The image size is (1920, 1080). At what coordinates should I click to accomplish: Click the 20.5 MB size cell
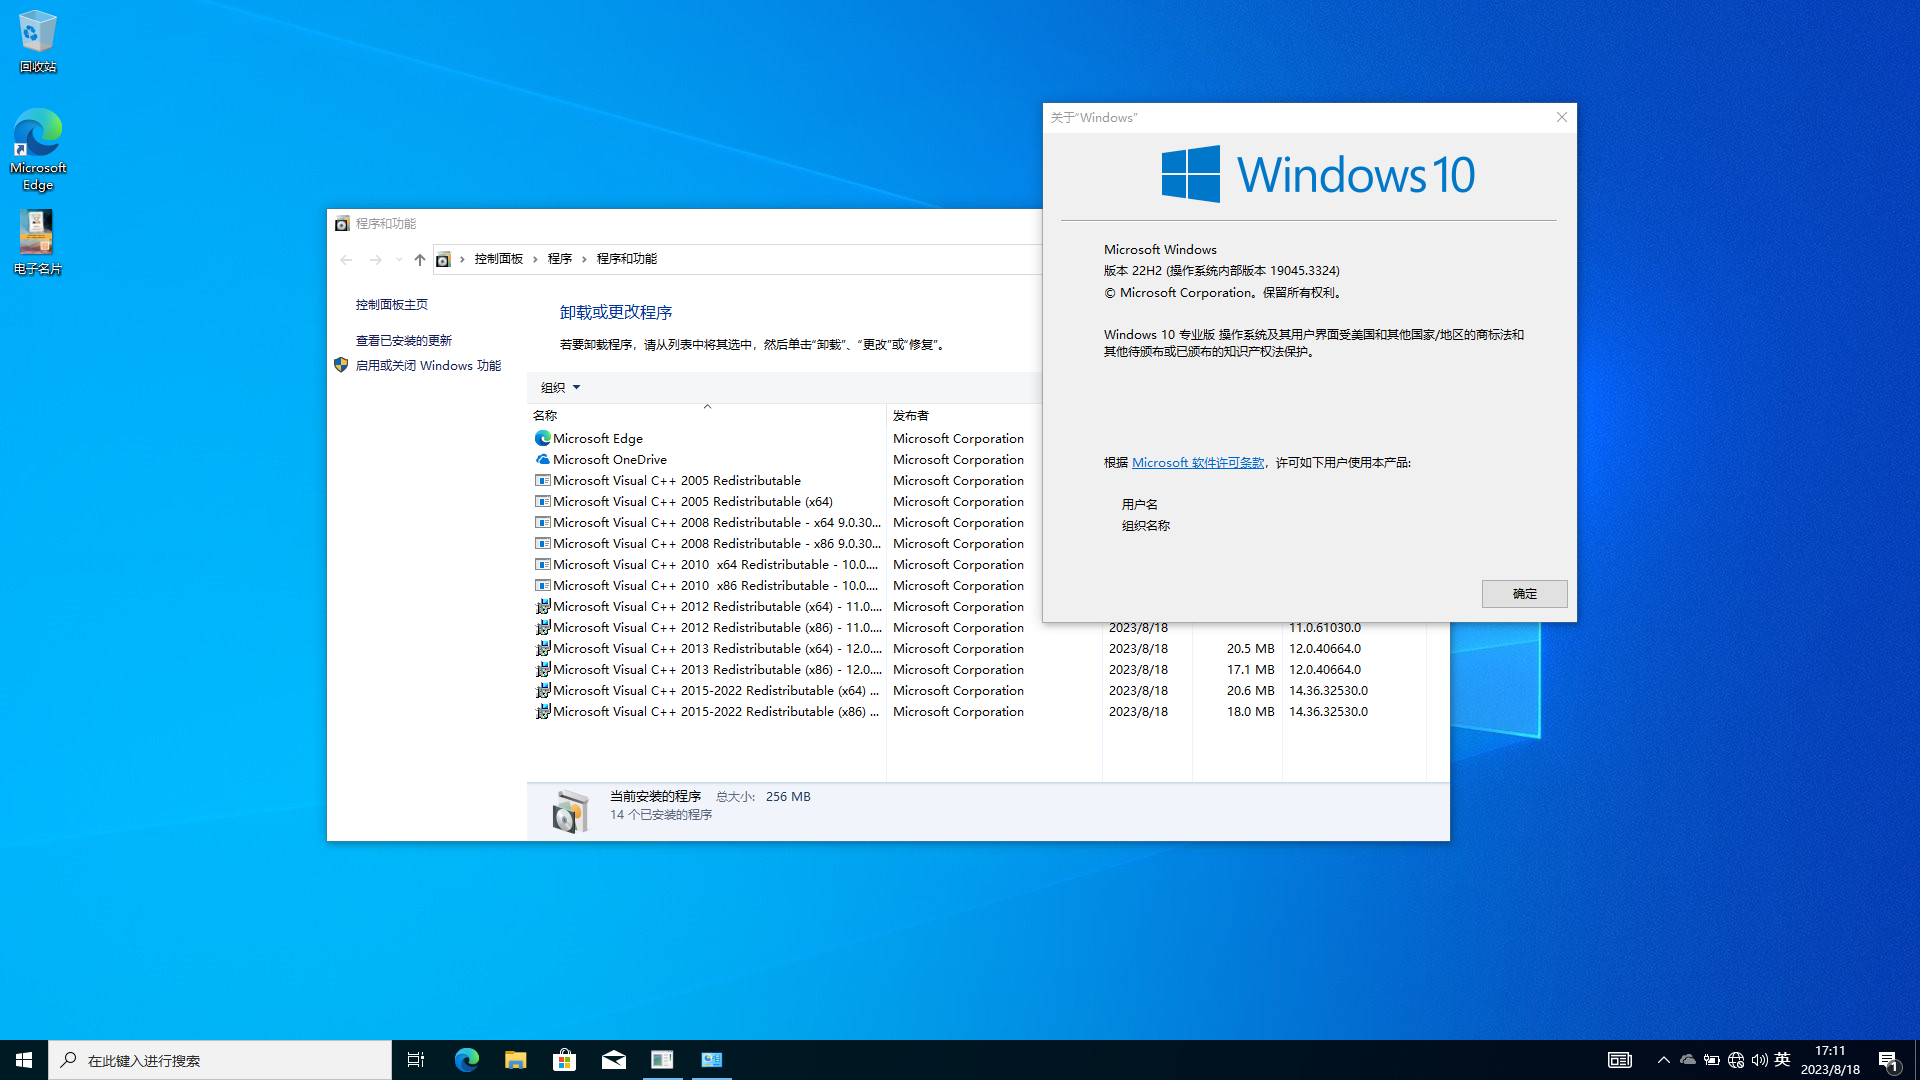click(x=1250, y=649)
